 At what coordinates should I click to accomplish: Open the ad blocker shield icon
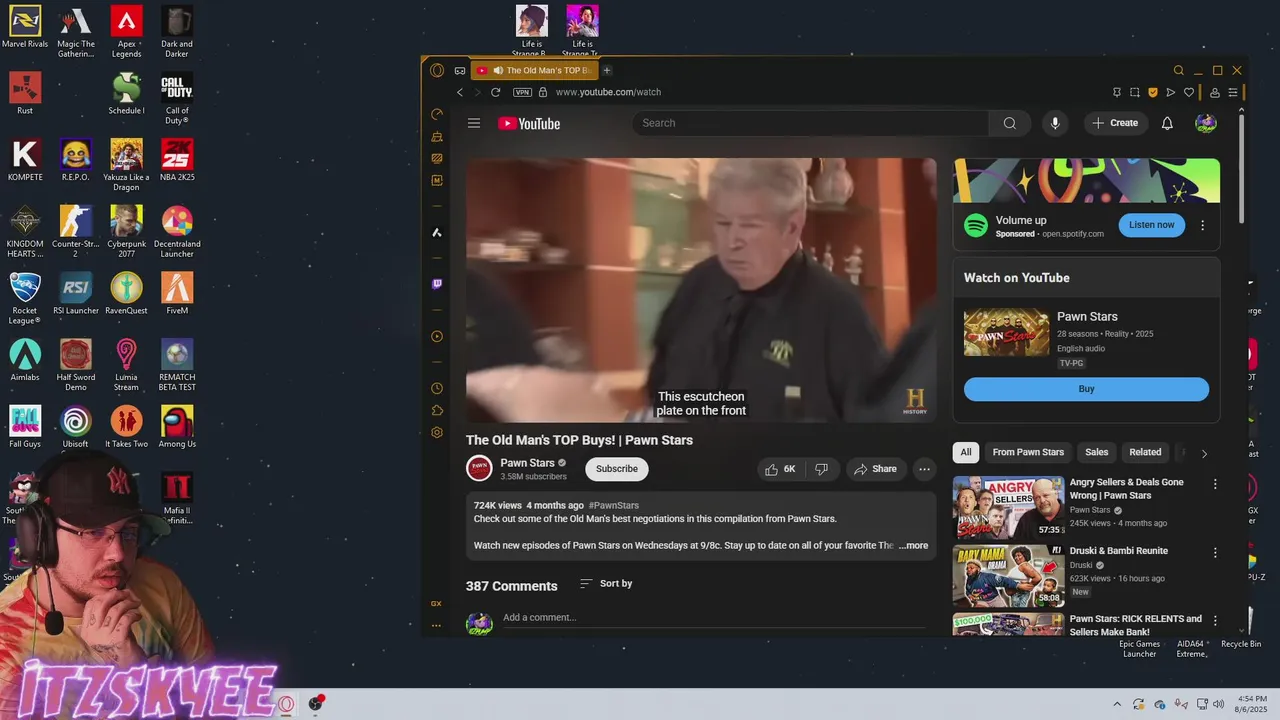1153,92
